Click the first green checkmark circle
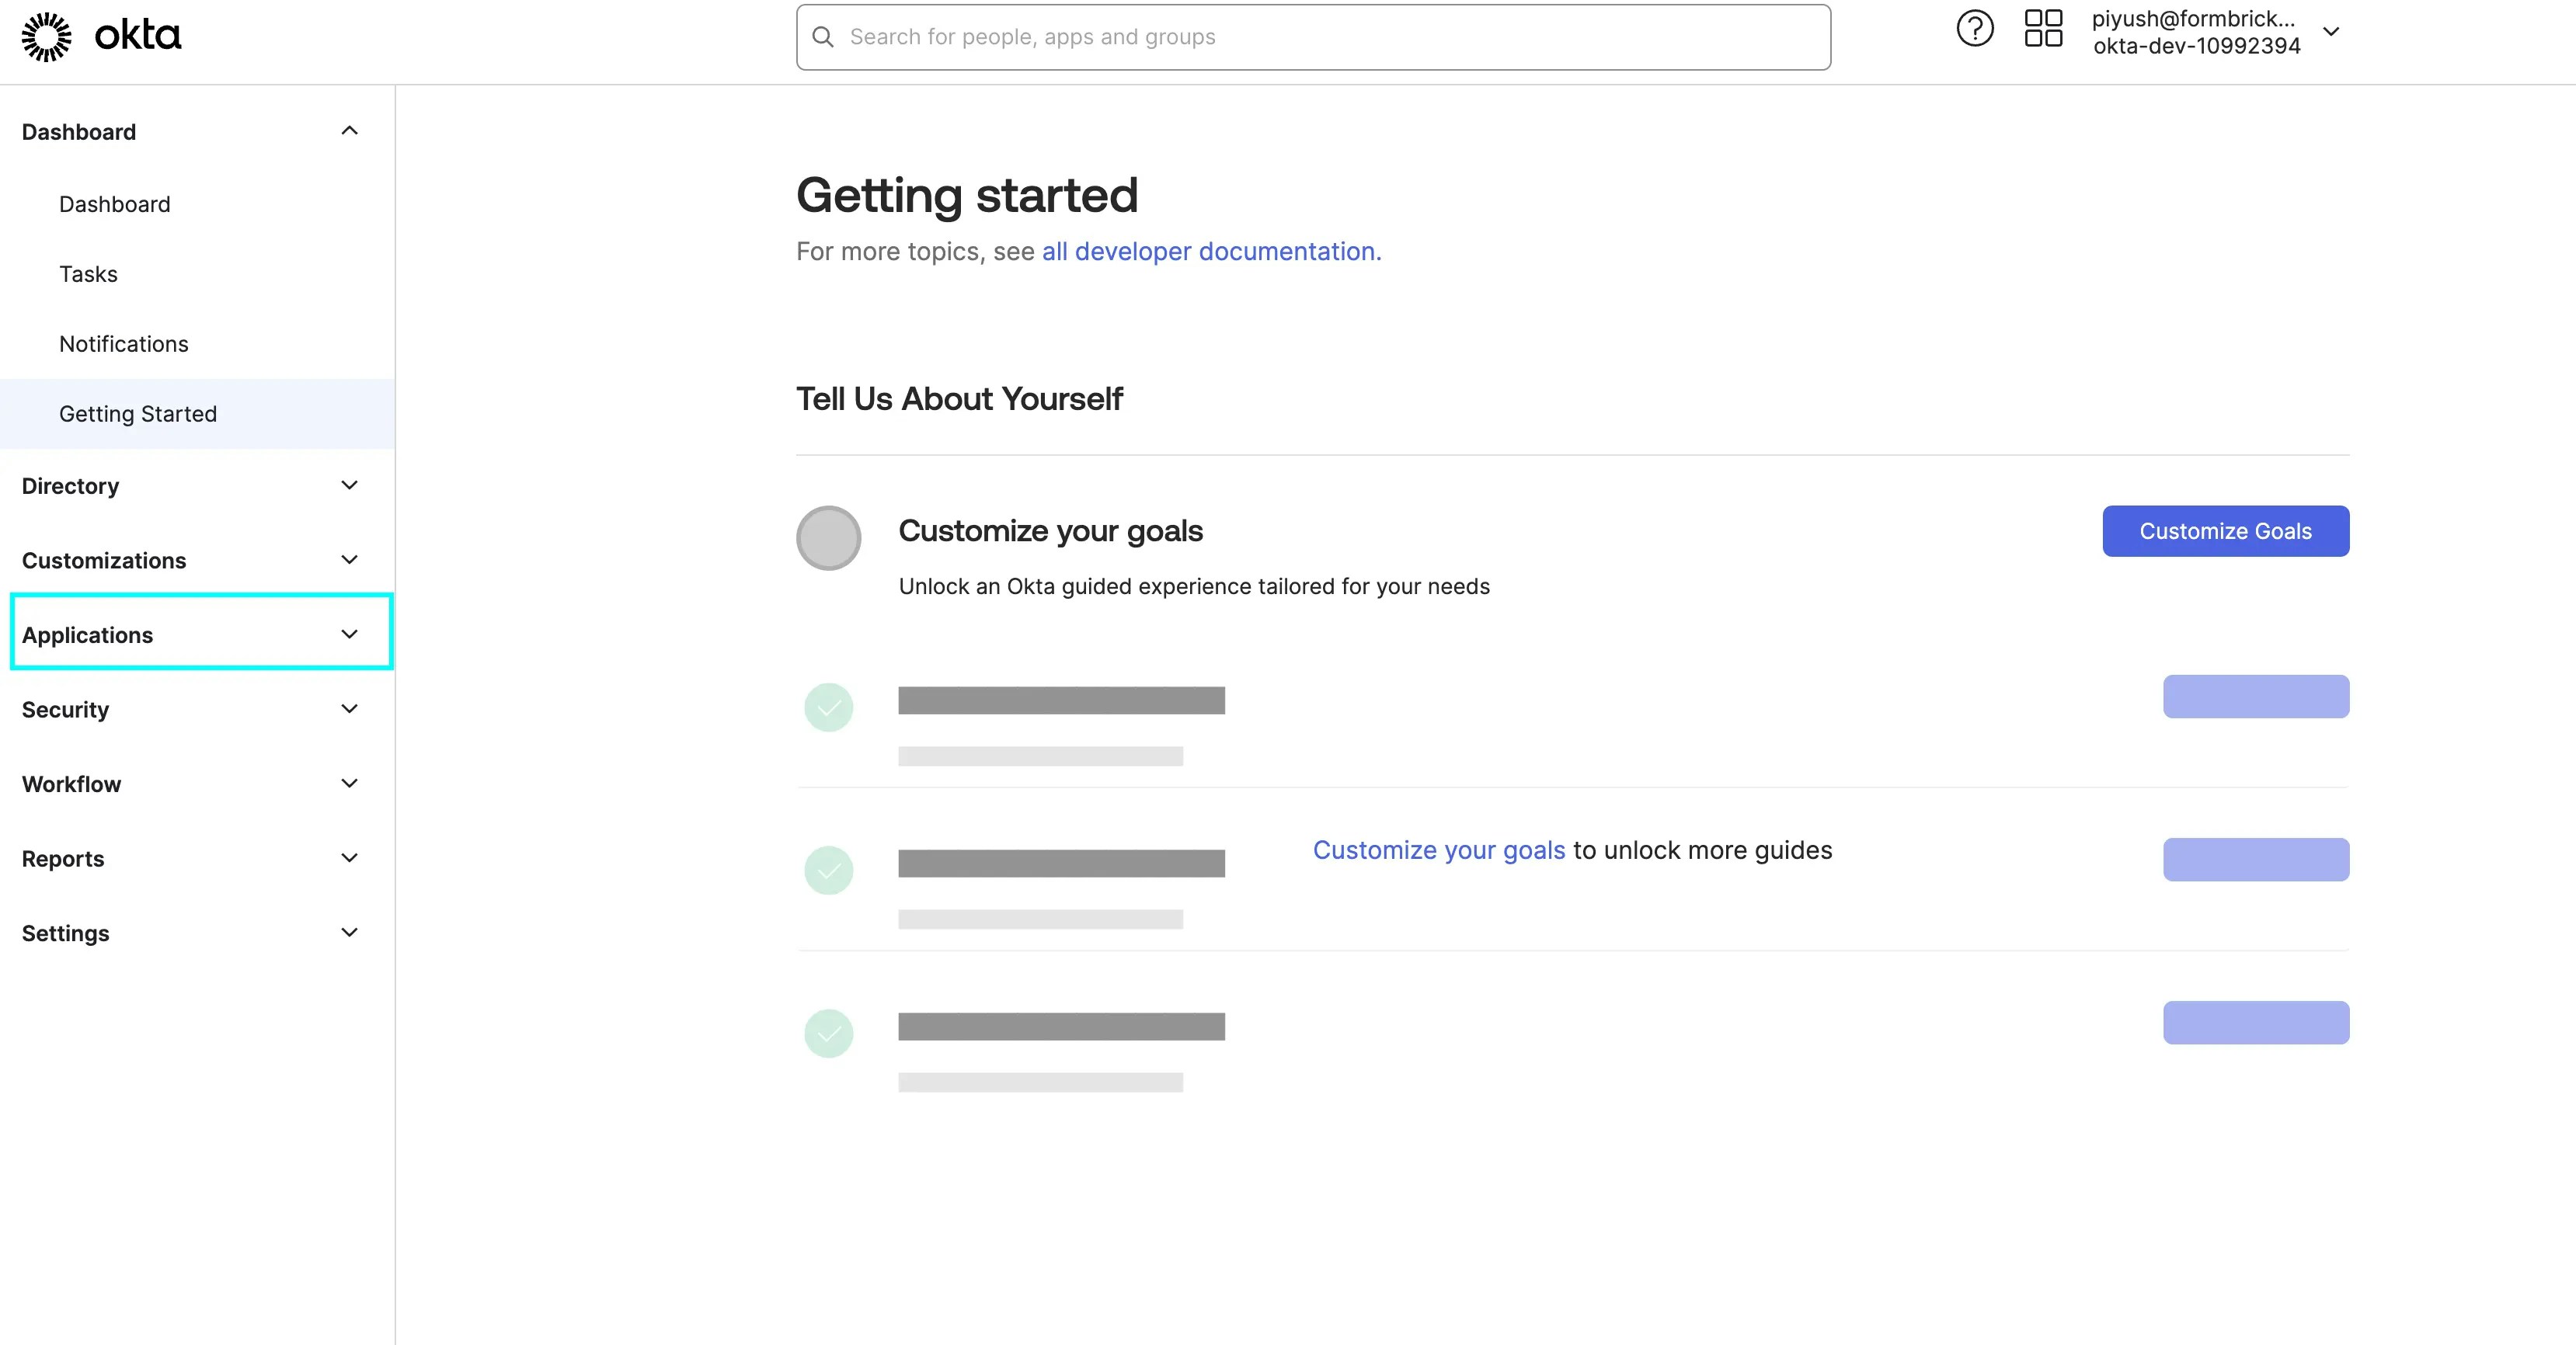The width and height of the screenshot is (2576, 1345). 828,707
